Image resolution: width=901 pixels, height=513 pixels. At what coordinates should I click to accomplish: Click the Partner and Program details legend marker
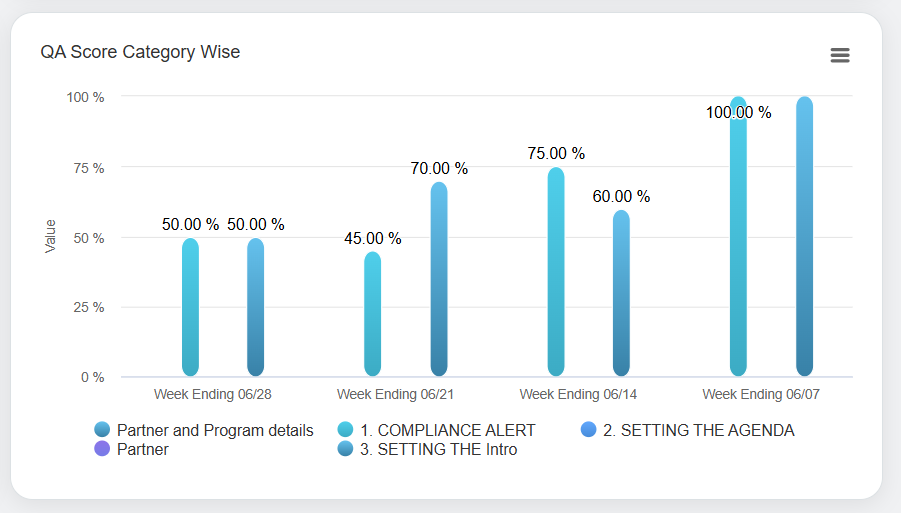click(102, 430)
